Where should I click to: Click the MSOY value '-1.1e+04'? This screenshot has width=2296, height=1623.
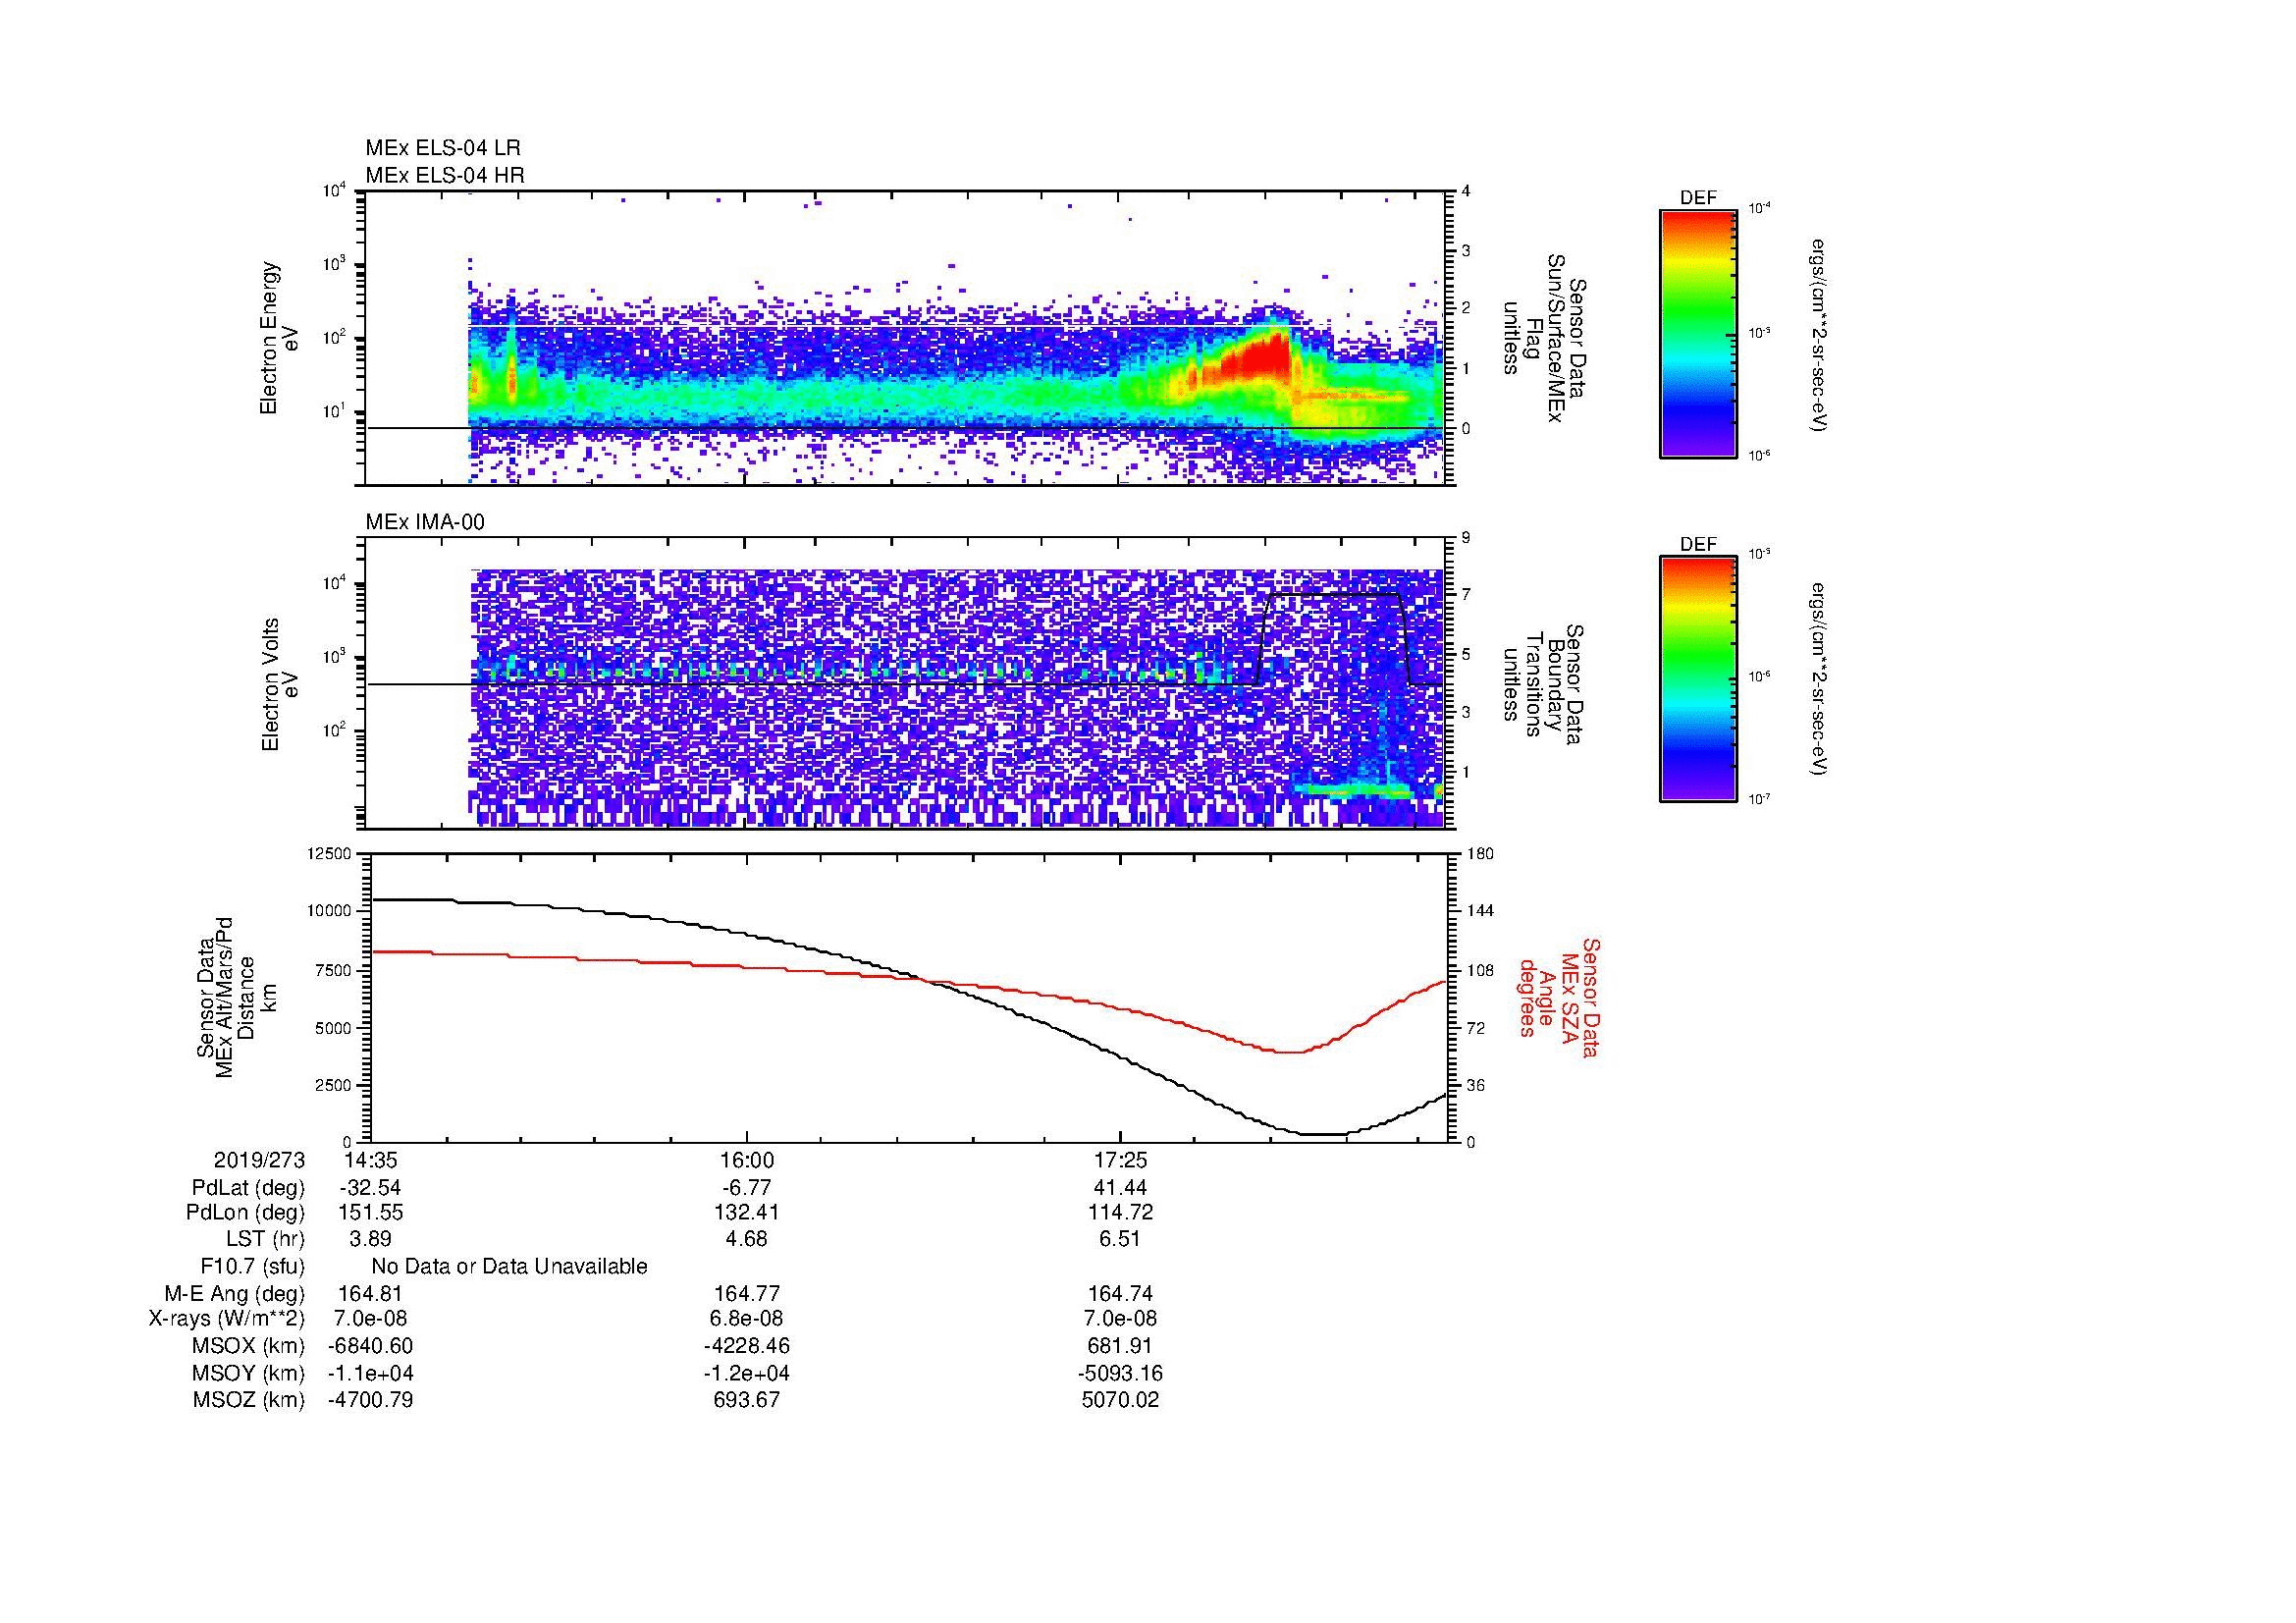click(370, 1373)
